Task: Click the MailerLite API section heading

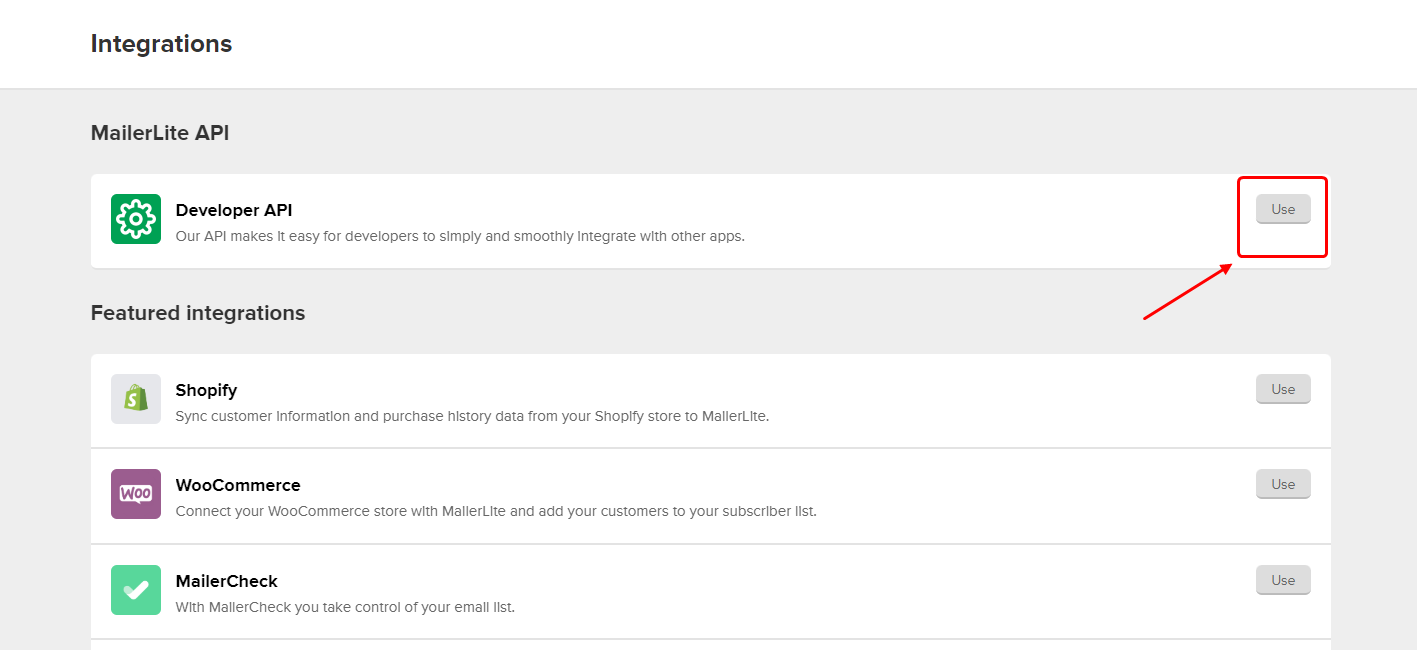Action: 160,133
